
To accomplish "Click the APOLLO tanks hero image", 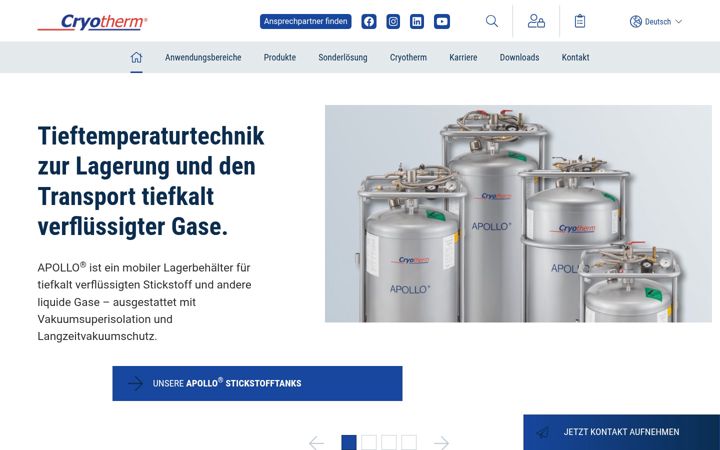I will coord(518,214).
